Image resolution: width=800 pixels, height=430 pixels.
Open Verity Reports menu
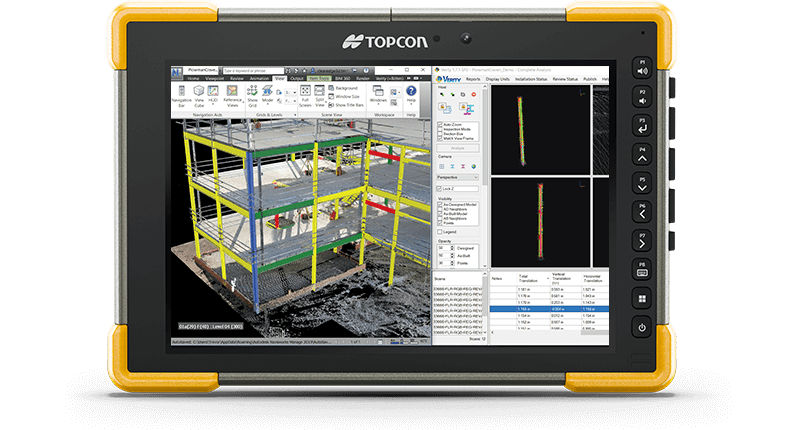click(x=473, y=79)
